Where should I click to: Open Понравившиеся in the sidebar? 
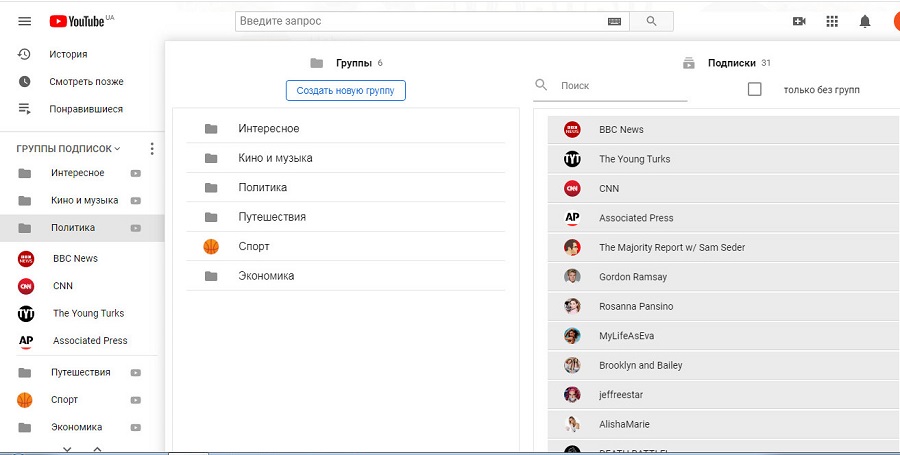86,109
